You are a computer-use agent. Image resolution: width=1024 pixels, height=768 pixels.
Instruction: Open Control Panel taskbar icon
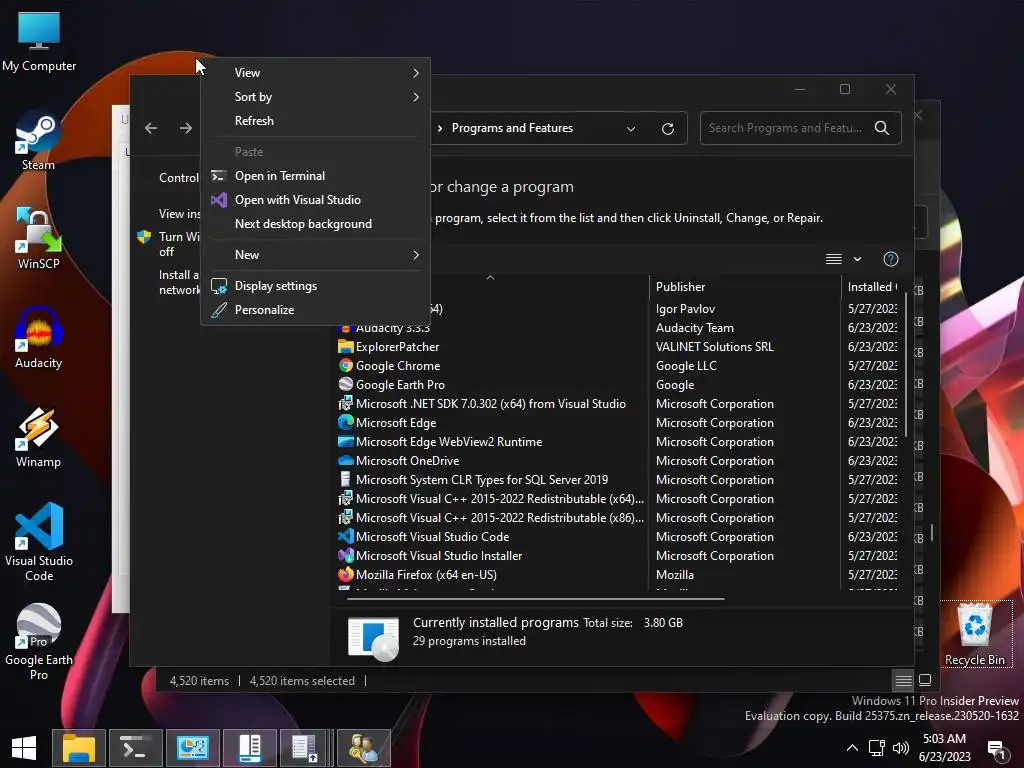click(x=193, y=748)
